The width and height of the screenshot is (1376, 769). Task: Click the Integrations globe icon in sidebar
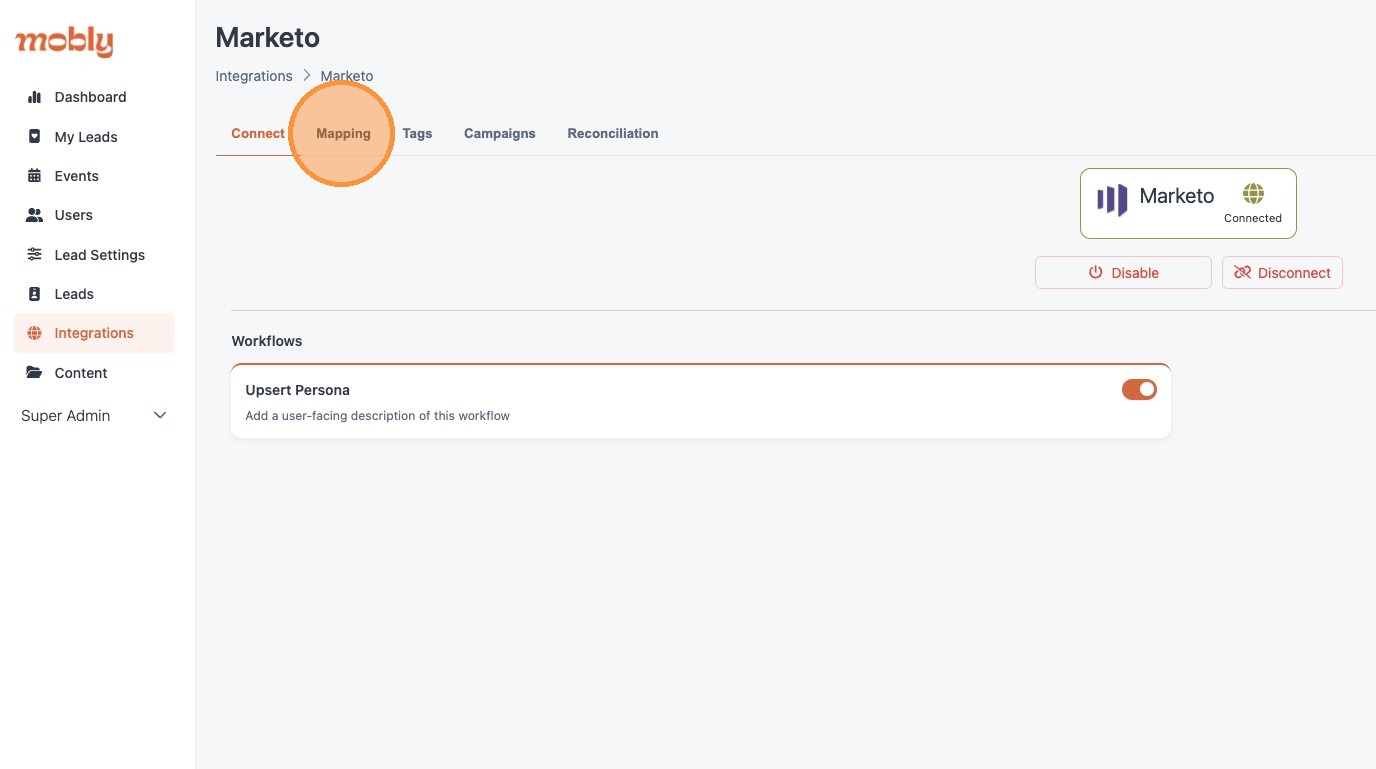(35, 333)
